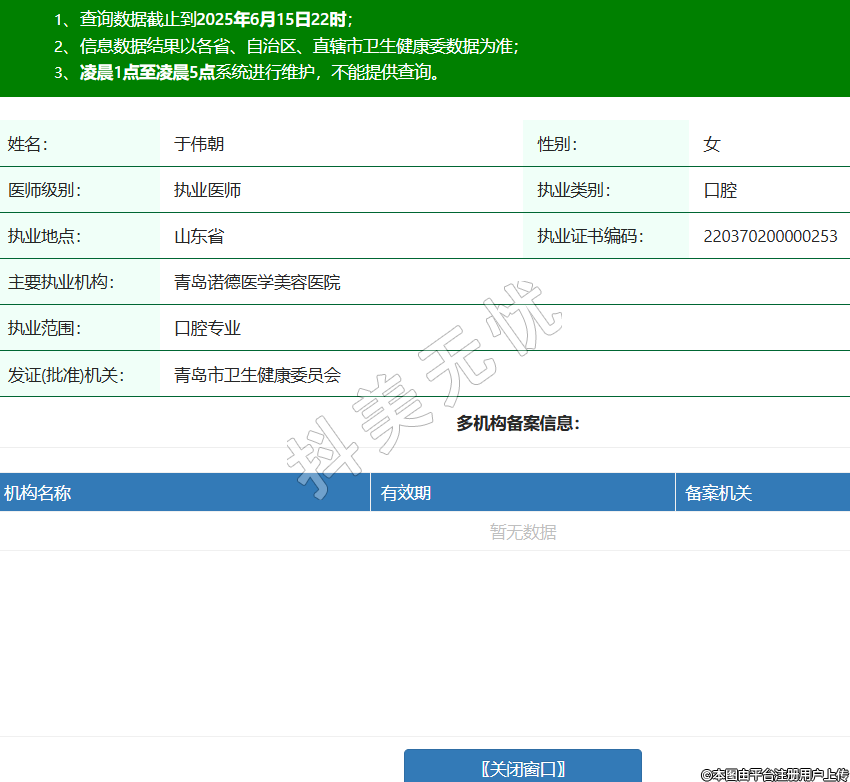The width and height of the screenshot is (850, 782).
Task: Click the 执业地点 value 山东省
Action: (199, 236)
